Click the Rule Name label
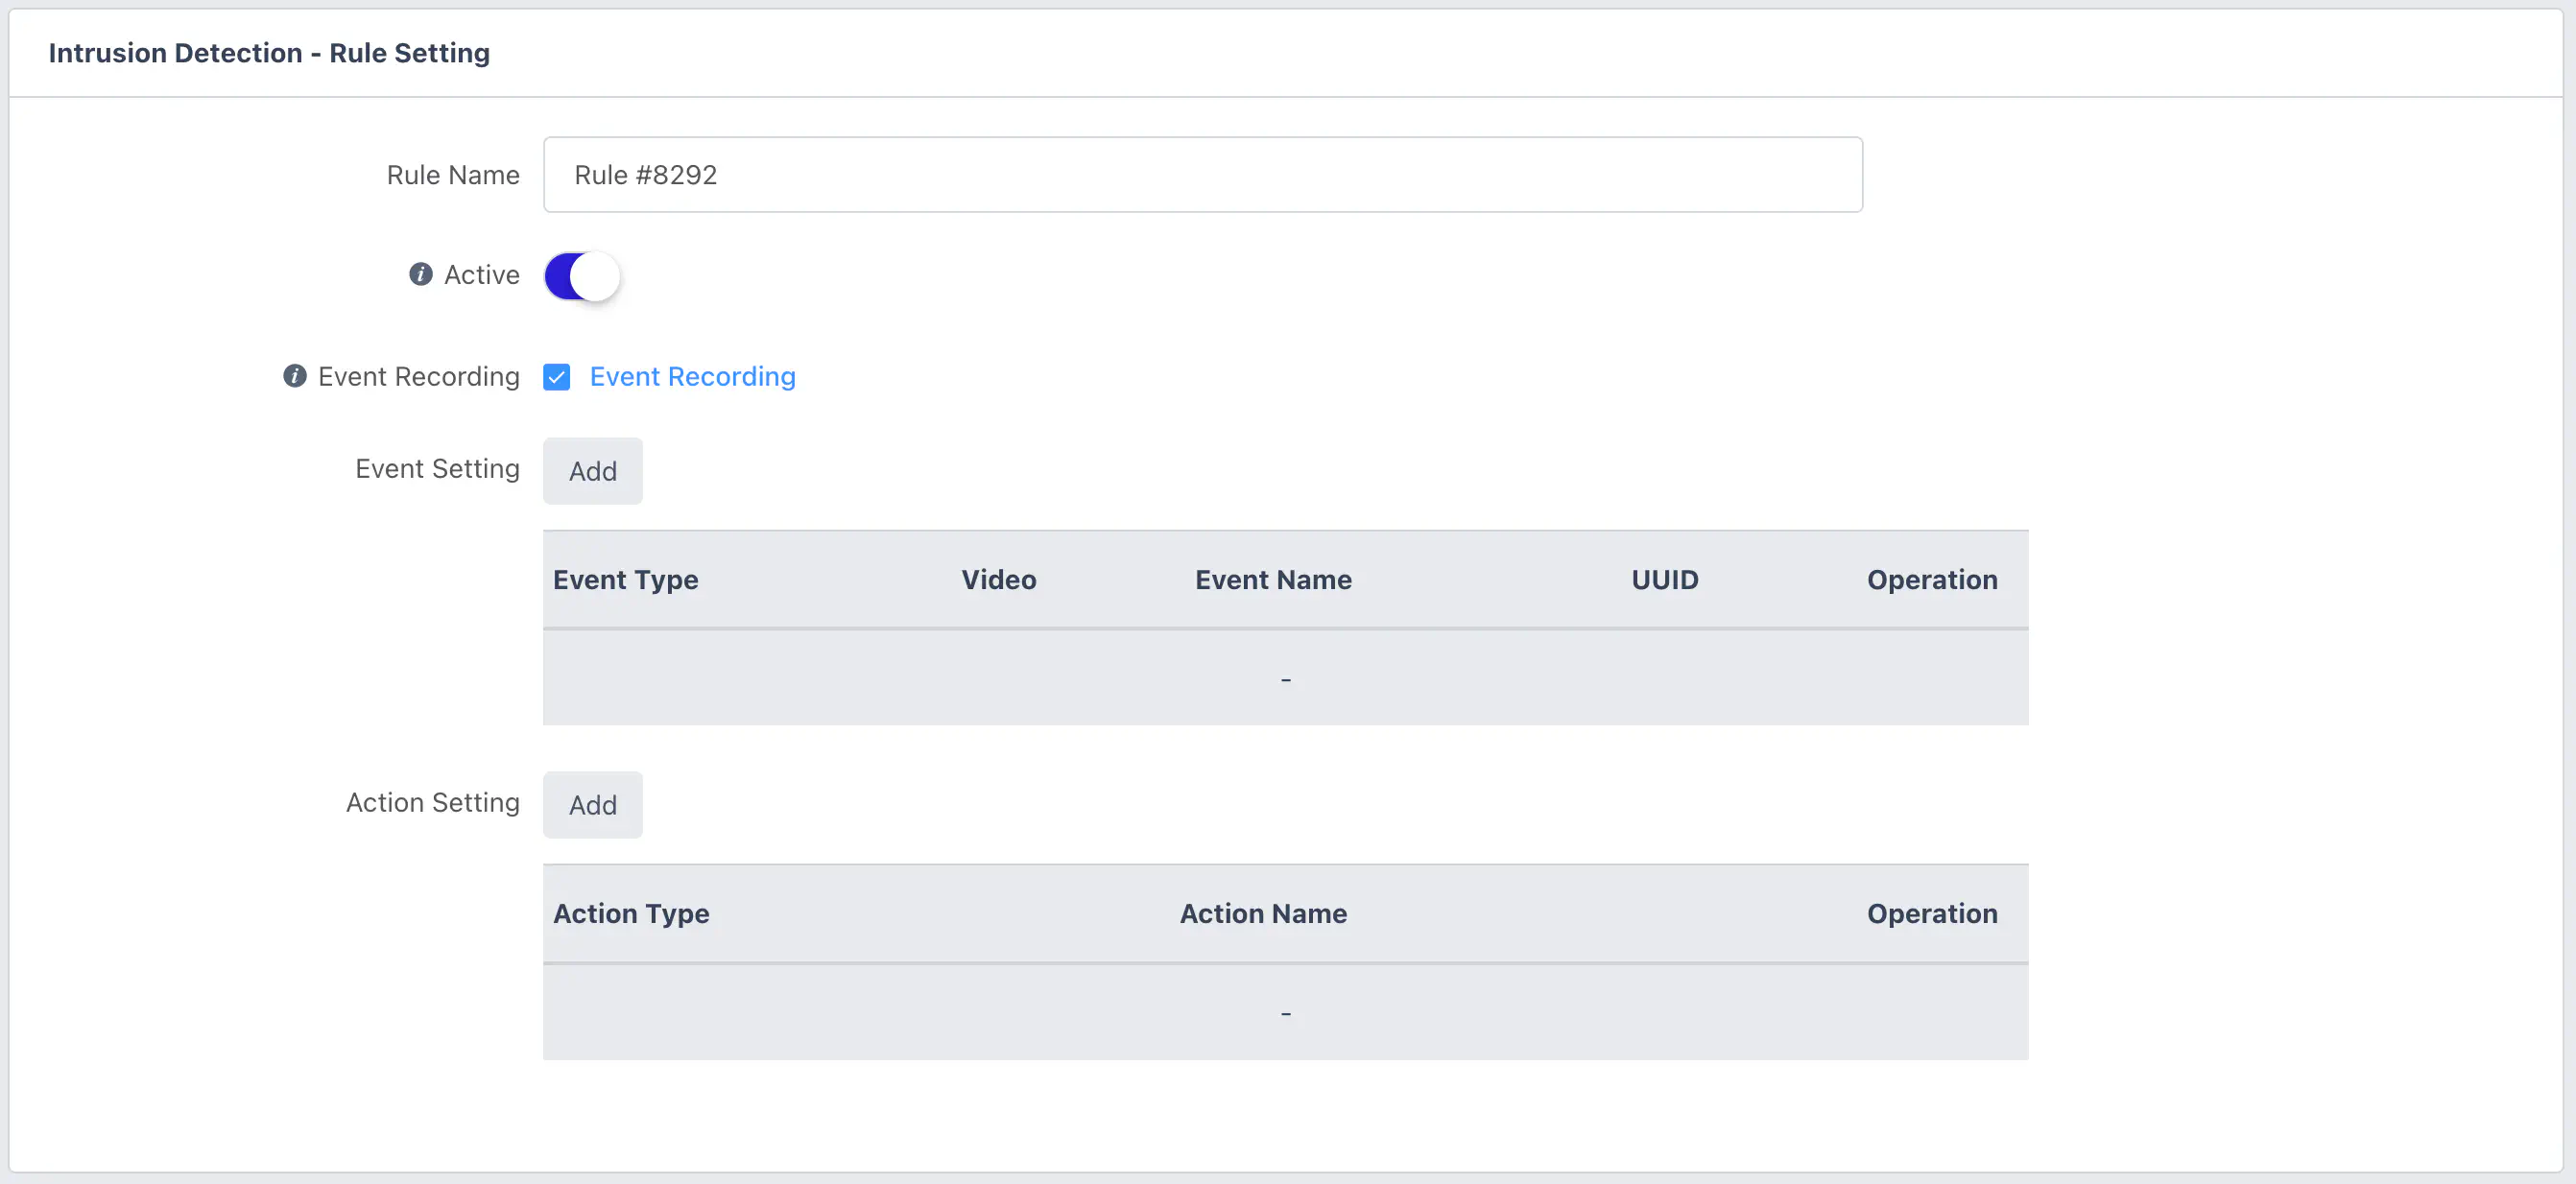The height and width of the screenshot is (1184, 2576). (453, 175)
